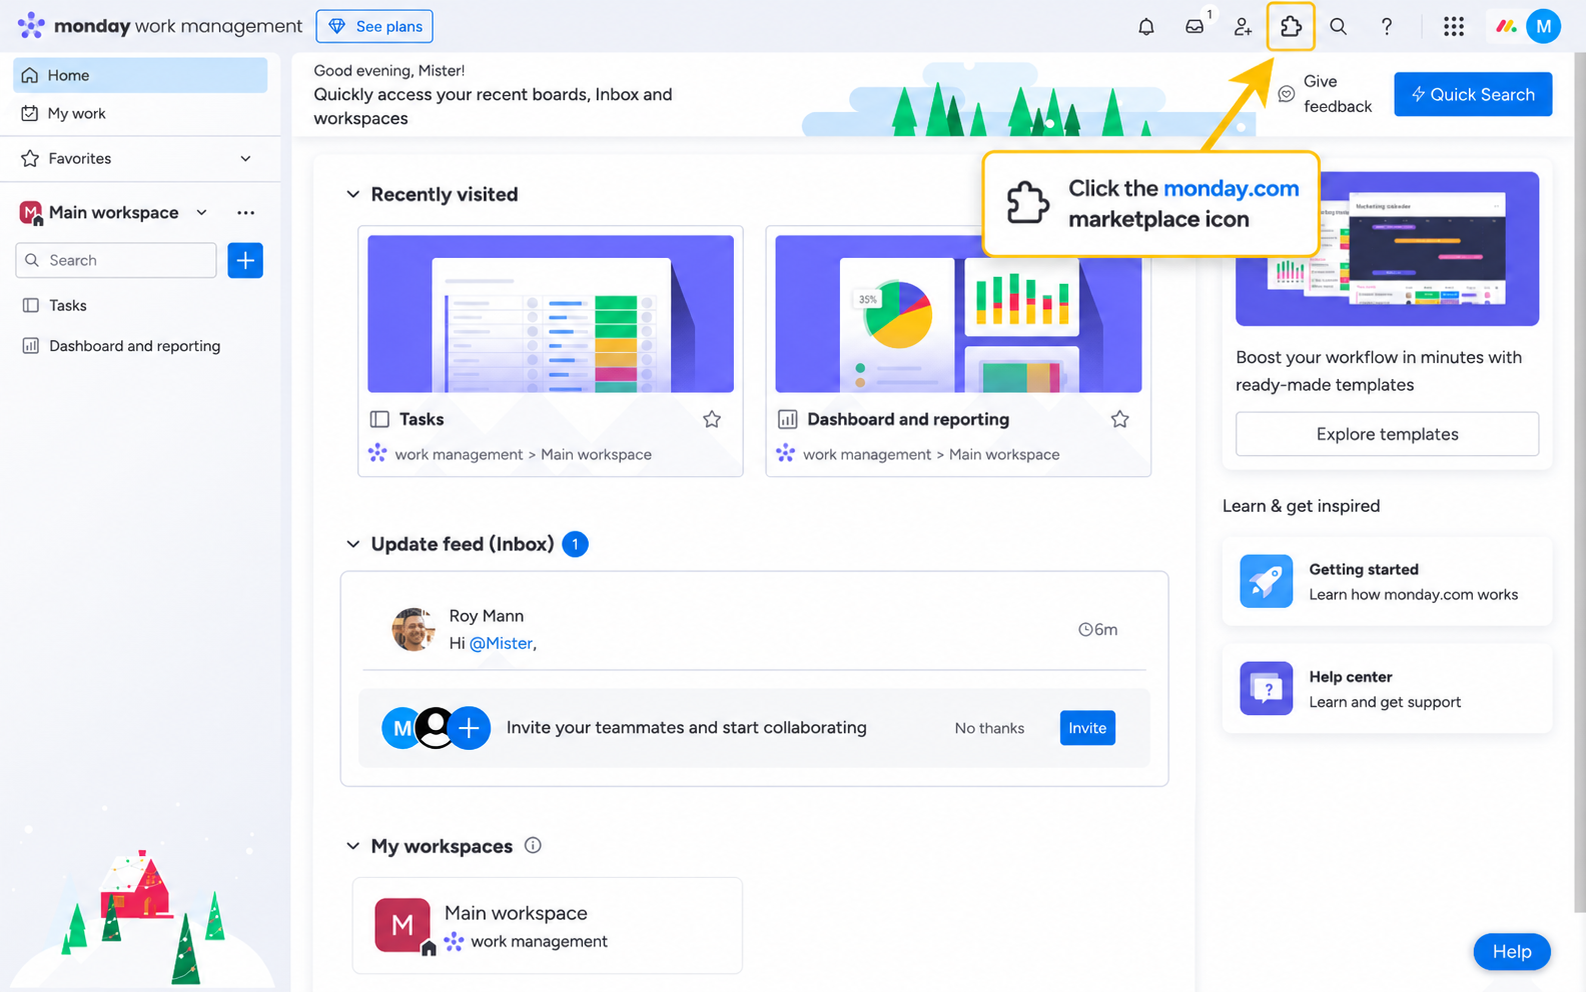Click the Main workspace red M icon in sidebar
The width and height of the screenshot is (1586, 992).
tap(31, 213)
